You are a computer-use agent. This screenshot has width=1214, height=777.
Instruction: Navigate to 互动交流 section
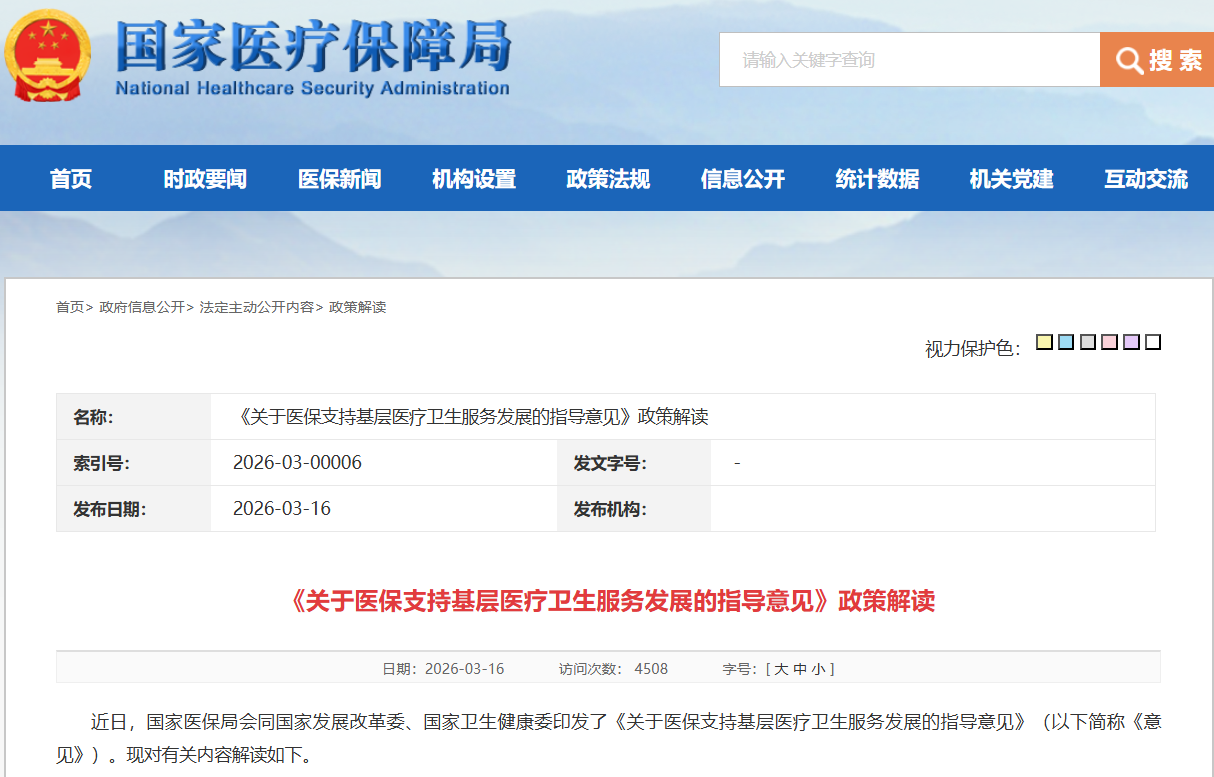tap(1146, 179)
